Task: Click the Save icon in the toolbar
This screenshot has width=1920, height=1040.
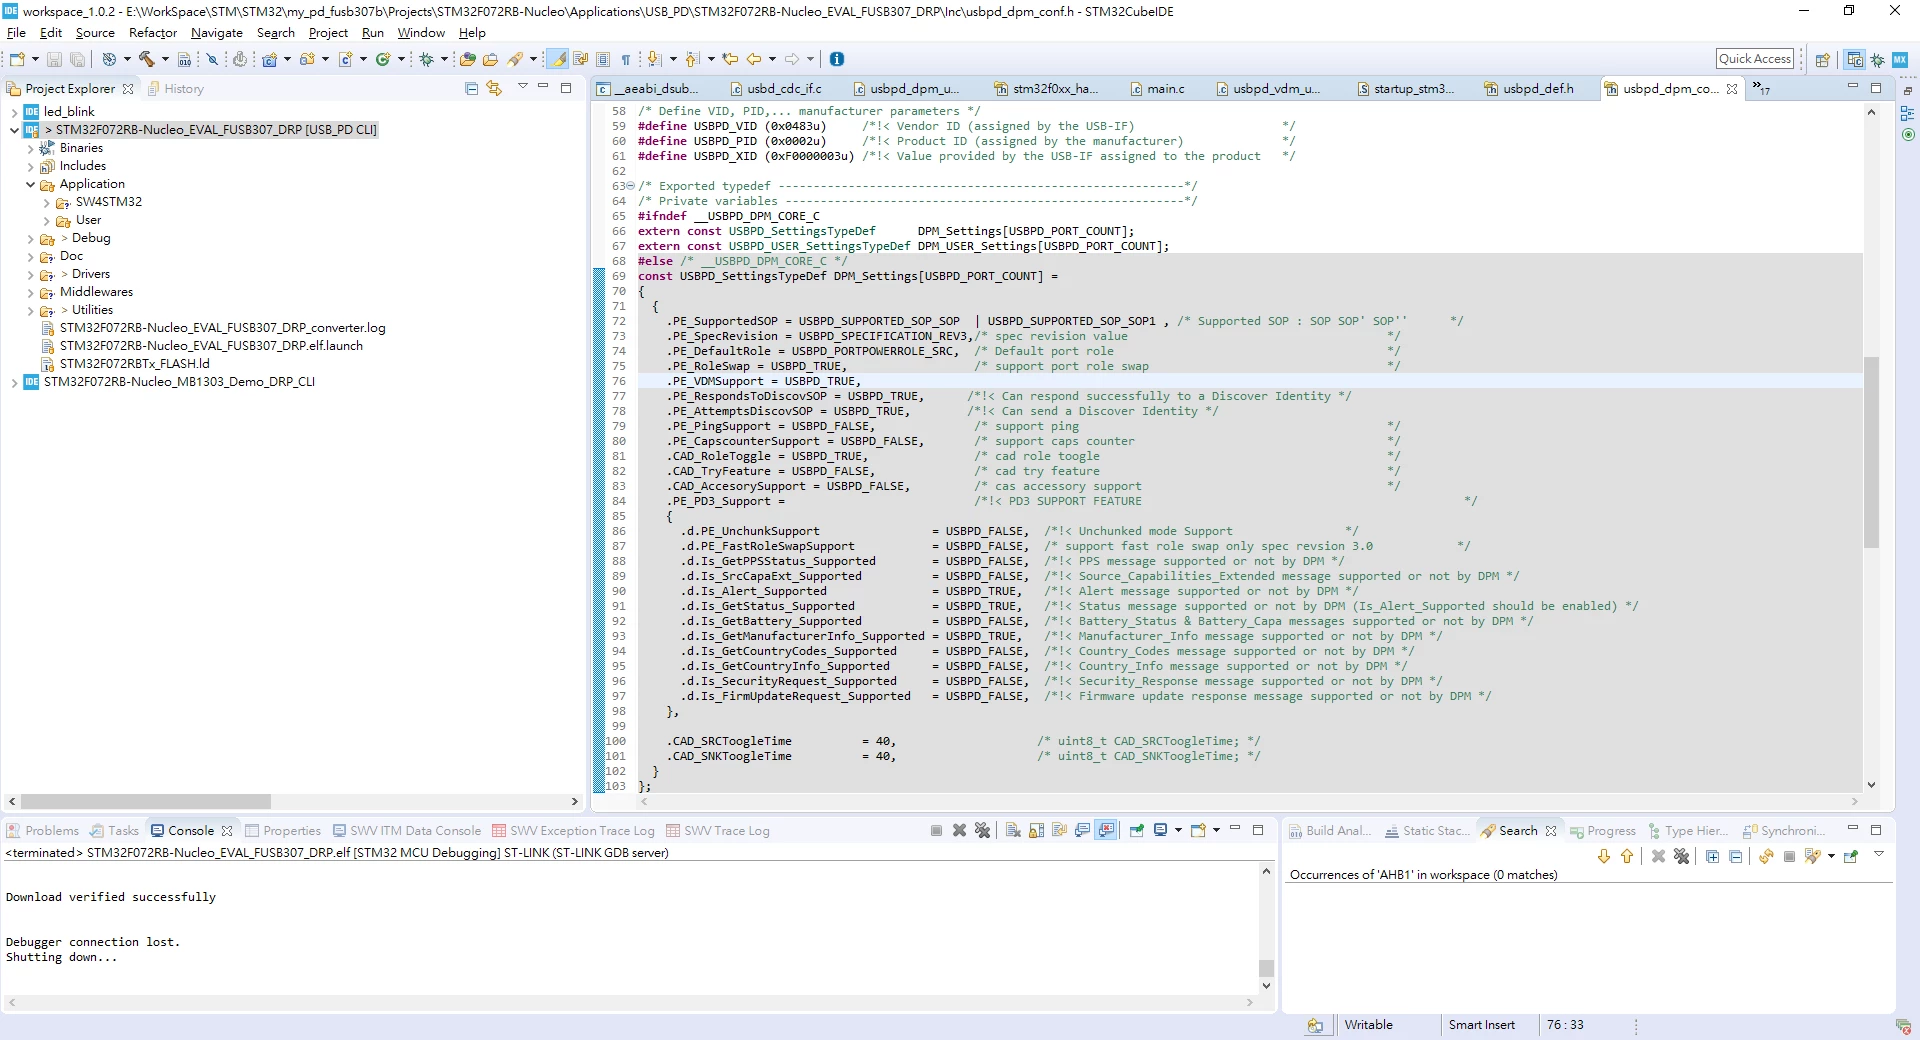Action: (54, 59)
